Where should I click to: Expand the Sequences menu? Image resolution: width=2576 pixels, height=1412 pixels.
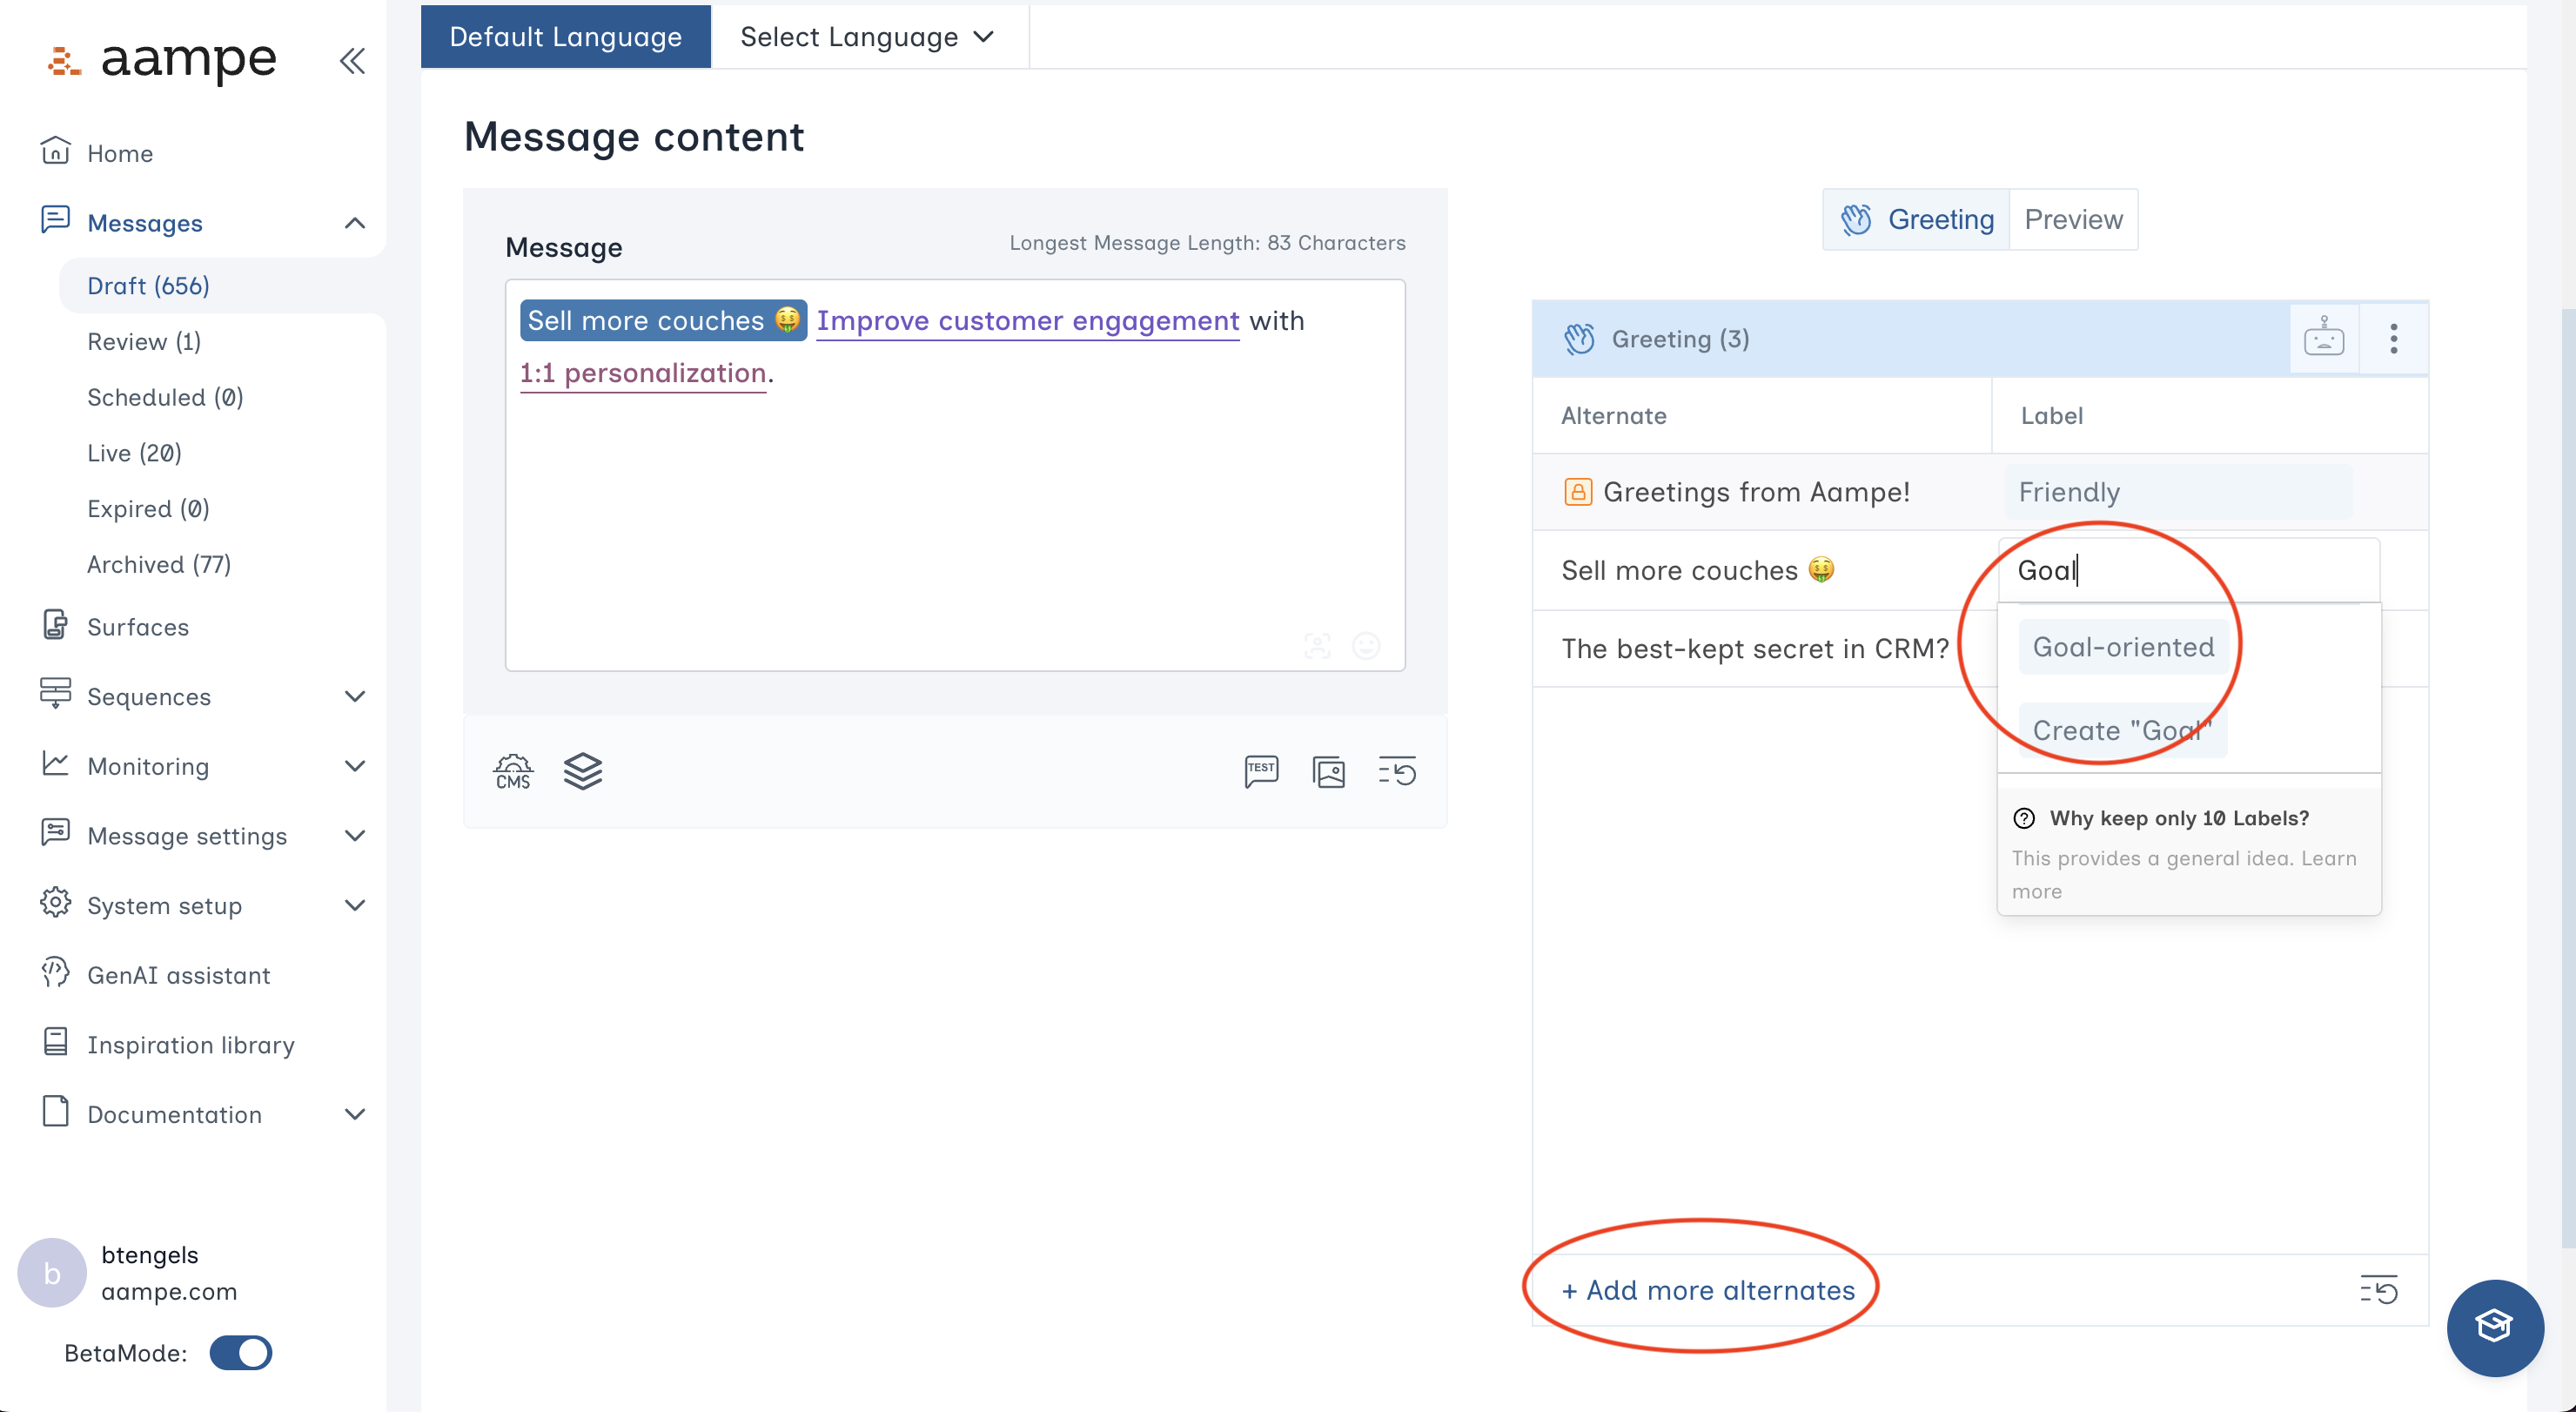click(354, 696)
